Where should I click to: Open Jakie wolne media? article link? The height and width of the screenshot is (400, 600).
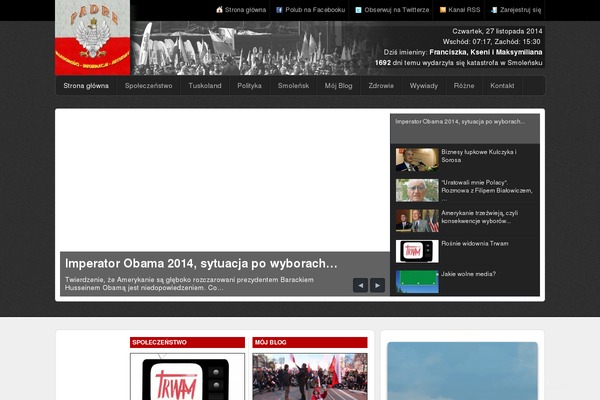pyautogui.click(x=468, y=274)
